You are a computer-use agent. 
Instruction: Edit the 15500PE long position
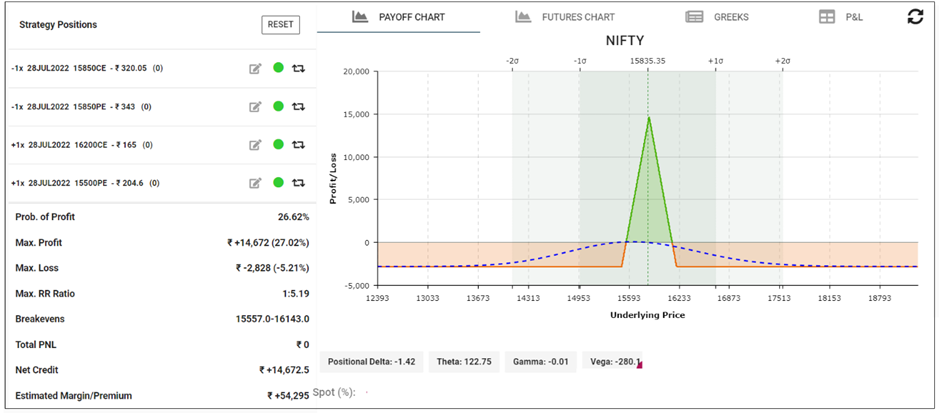point(255,183)
